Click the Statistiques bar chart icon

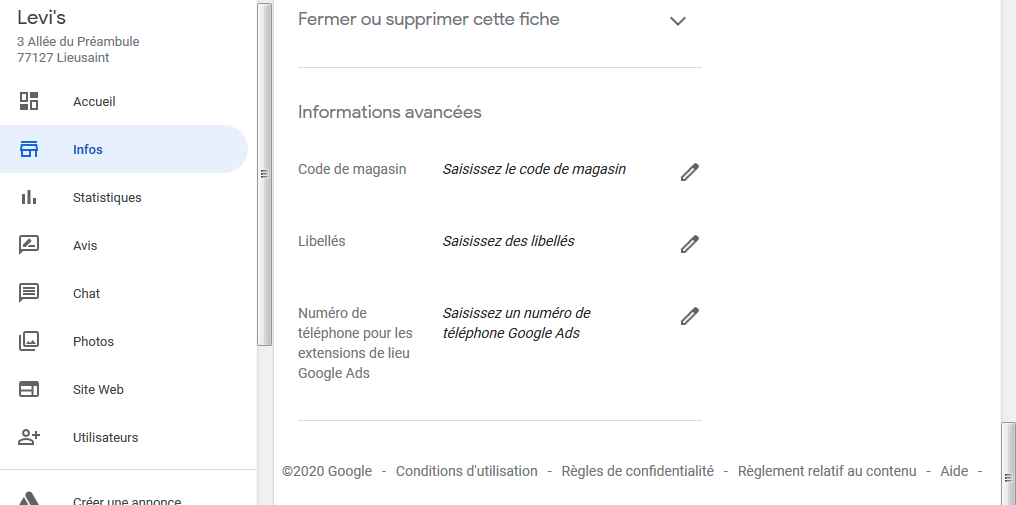pos(29,197)
